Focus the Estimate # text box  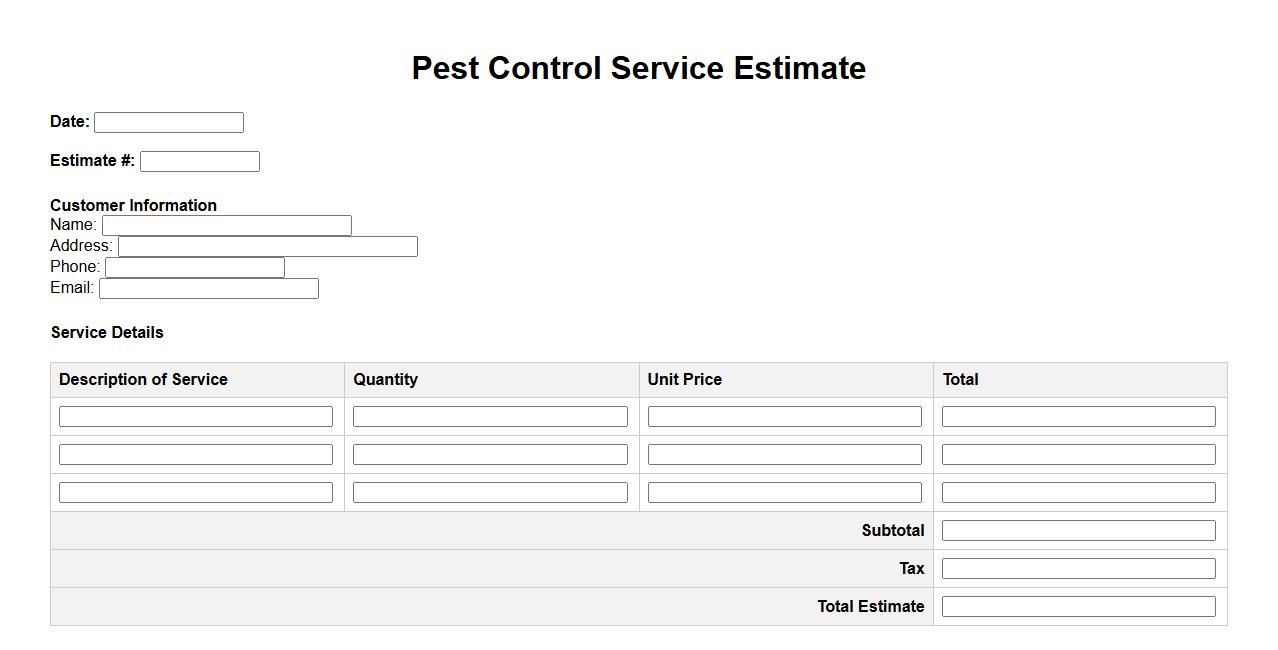[200, 161]
